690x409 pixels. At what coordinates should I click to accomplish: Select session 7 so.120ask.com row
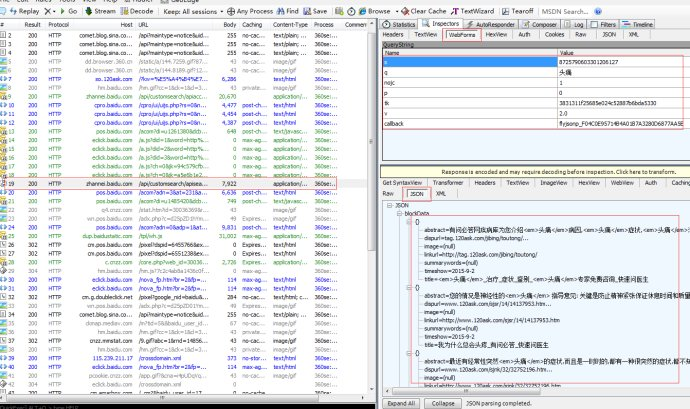169,79
